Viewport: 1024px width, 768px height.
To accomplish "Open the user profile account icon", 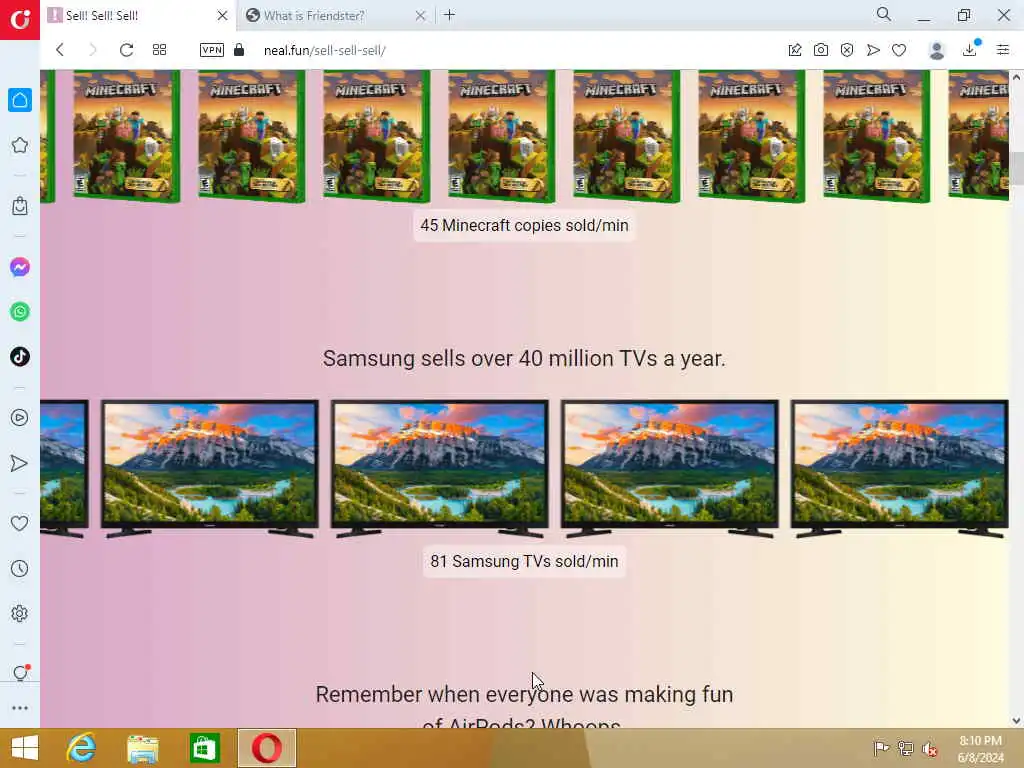I will (936, 50).
